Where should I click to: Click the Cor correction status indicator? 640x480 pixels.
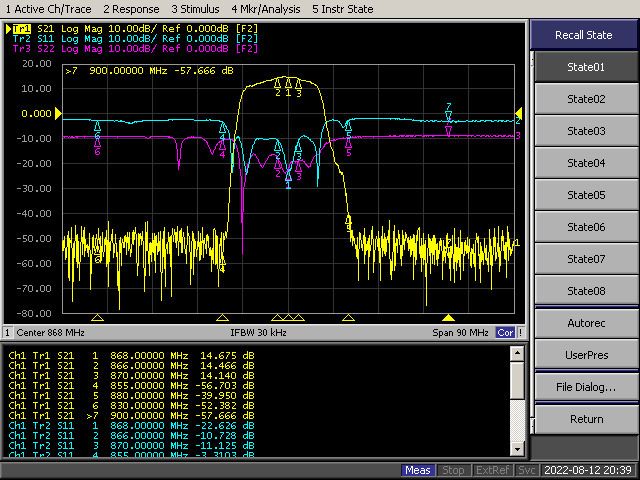coord(505,333)
